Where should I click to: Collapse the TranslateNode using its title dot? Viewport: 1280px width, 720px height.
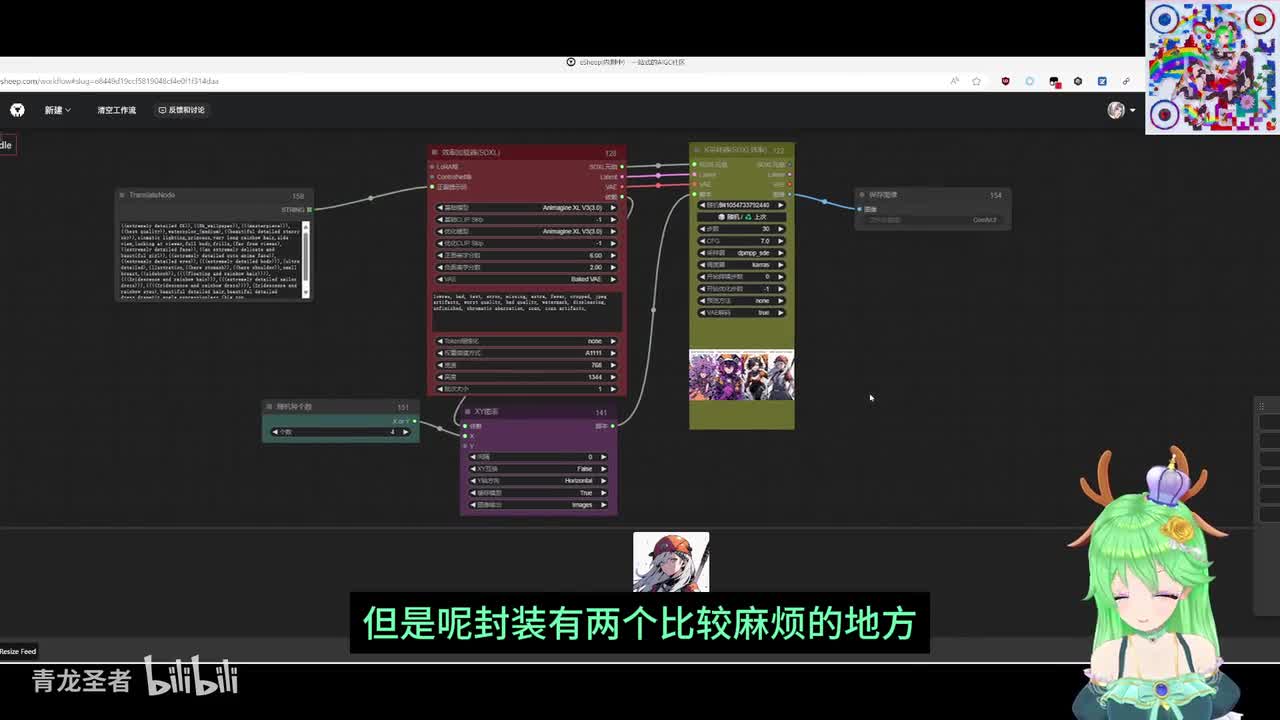[123, 196]
